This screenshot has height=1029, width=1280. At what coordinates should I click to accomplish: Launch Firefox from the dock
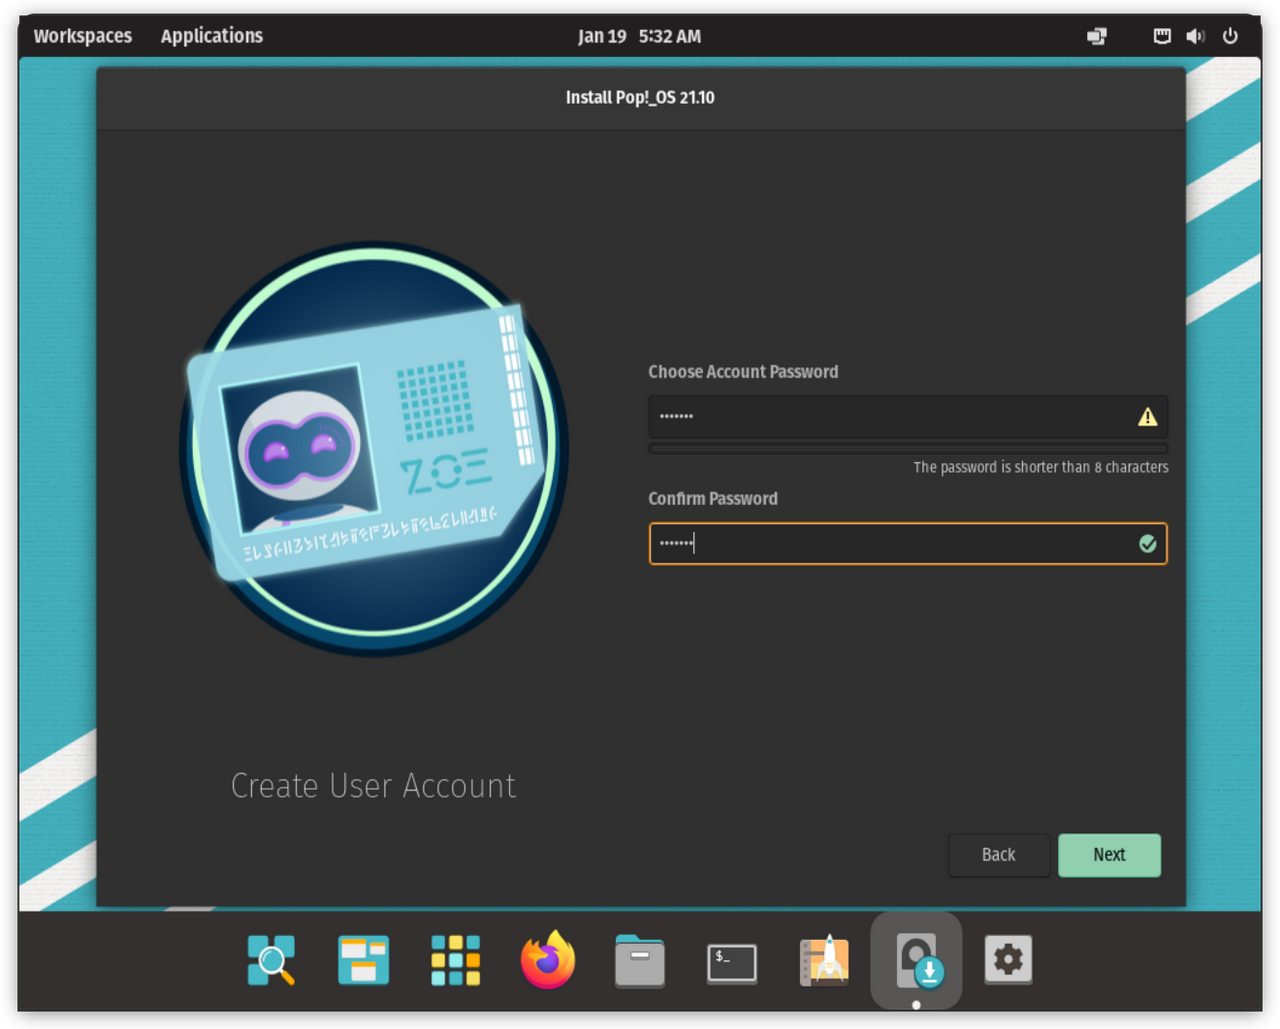[548, 960]
